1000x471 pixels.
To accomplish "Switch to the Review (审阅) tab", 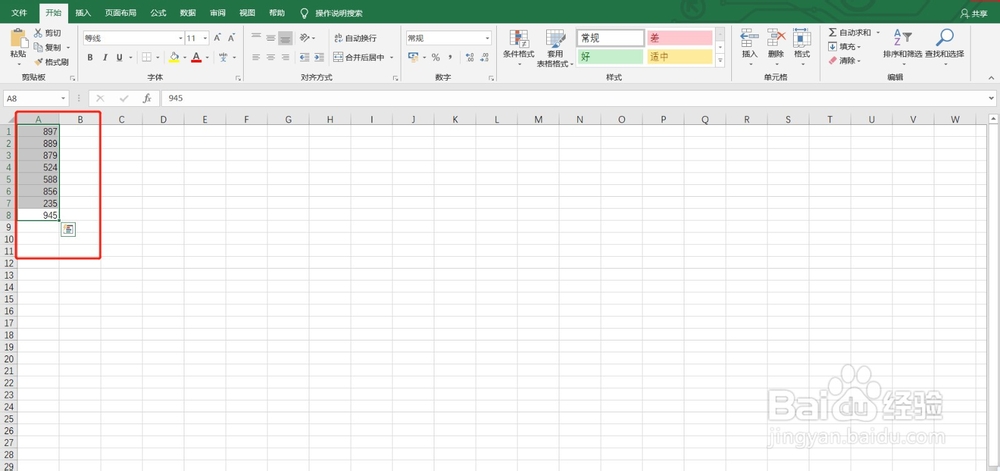I will point(217,13).
